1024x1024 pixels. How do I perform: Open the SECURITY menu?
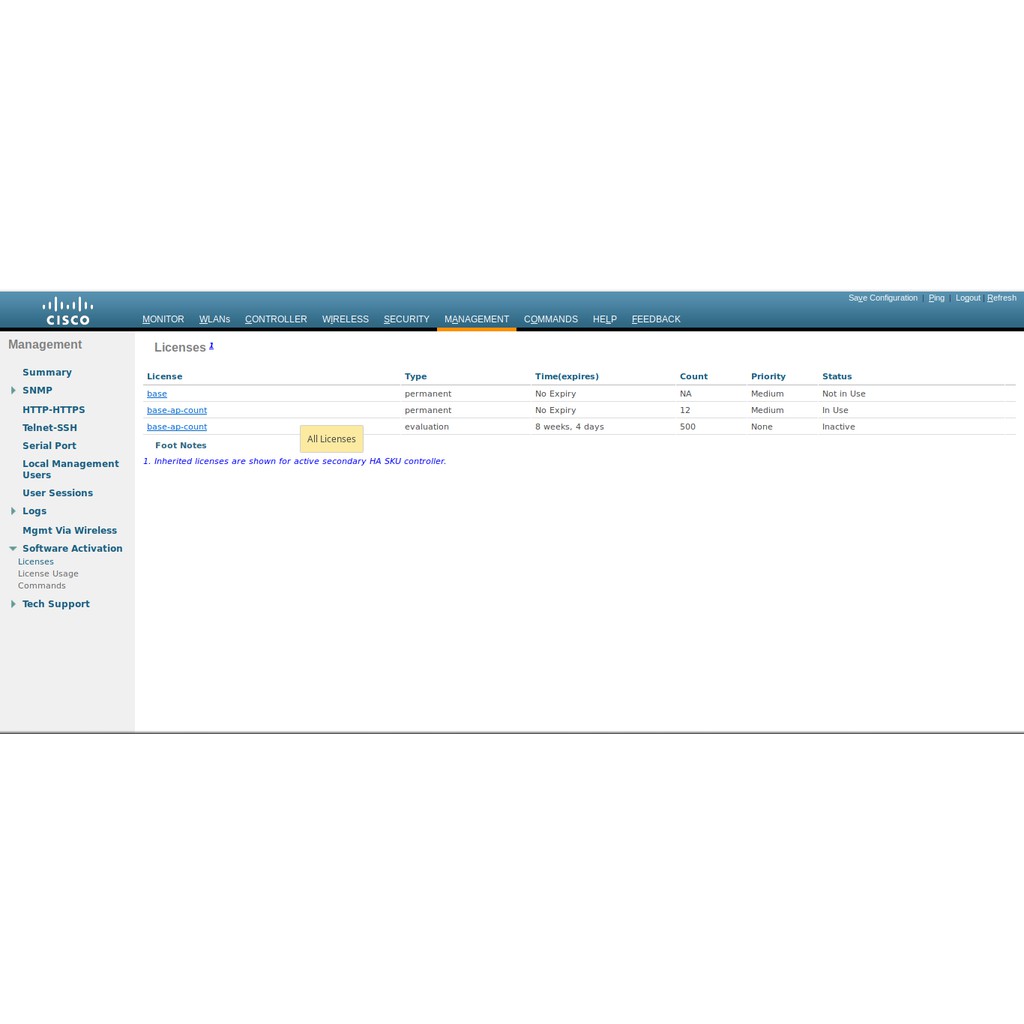pyautogui.click(x=406, y=320)
